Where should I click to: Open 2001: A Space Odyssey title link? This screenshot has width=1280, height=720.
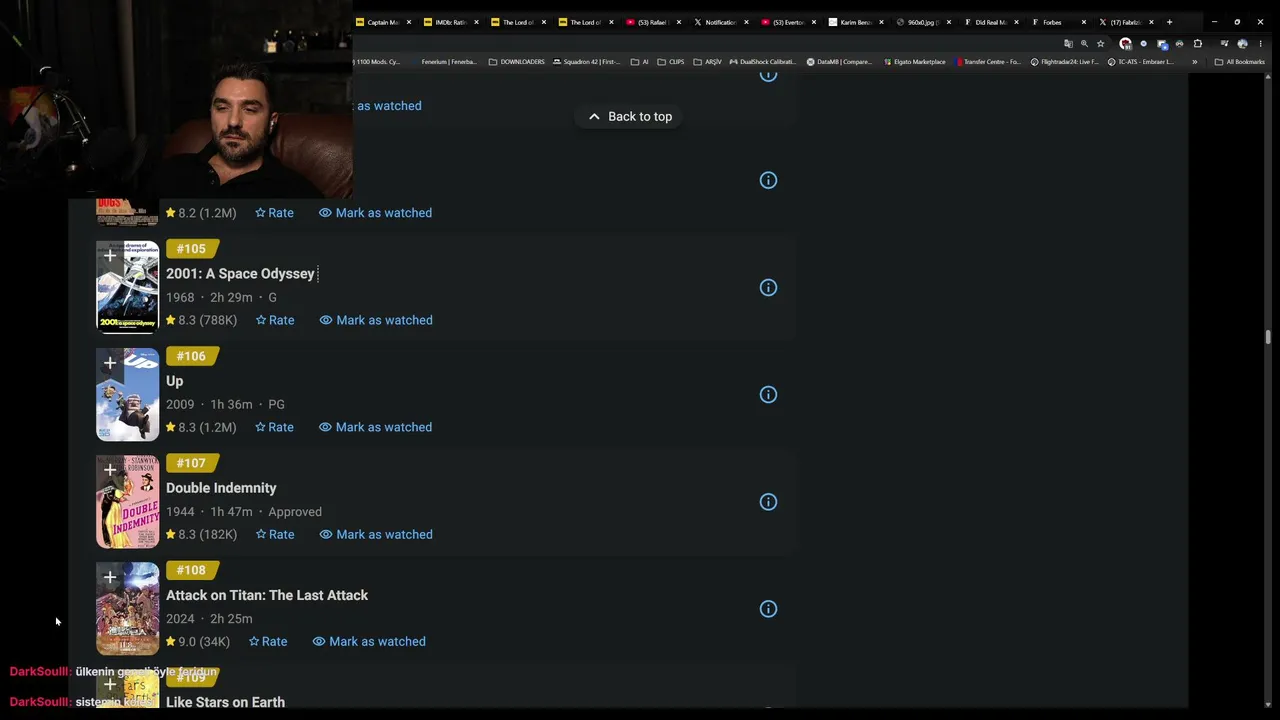click(x=240, y=274)
